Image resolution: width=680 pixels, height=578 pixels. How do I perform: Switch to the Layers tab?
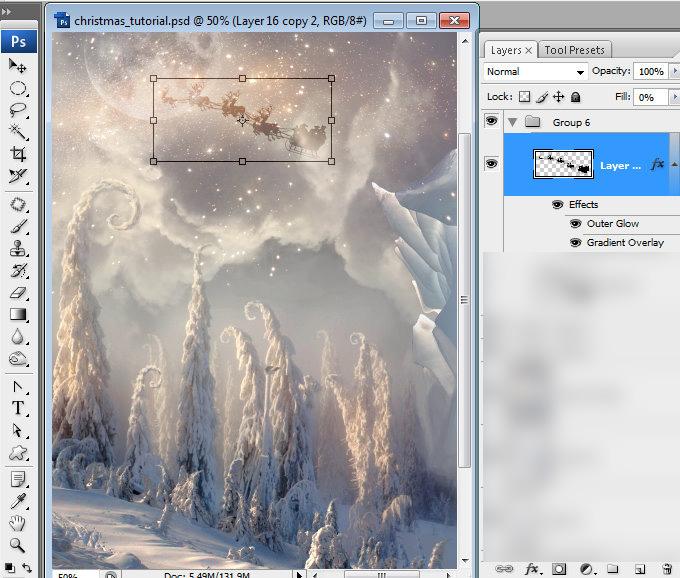click(x=506, y=50)
